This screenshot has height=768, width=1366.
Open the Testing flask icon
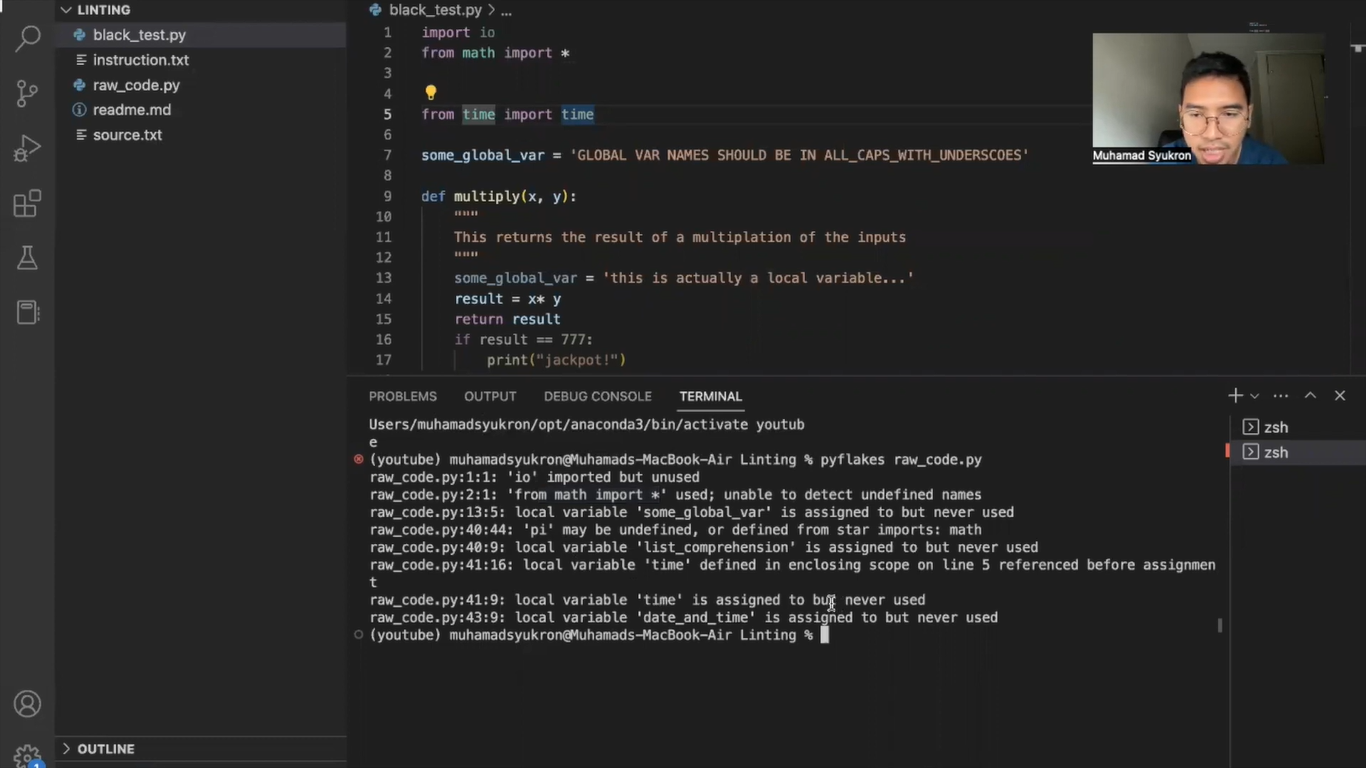click(x=27, y=258)
